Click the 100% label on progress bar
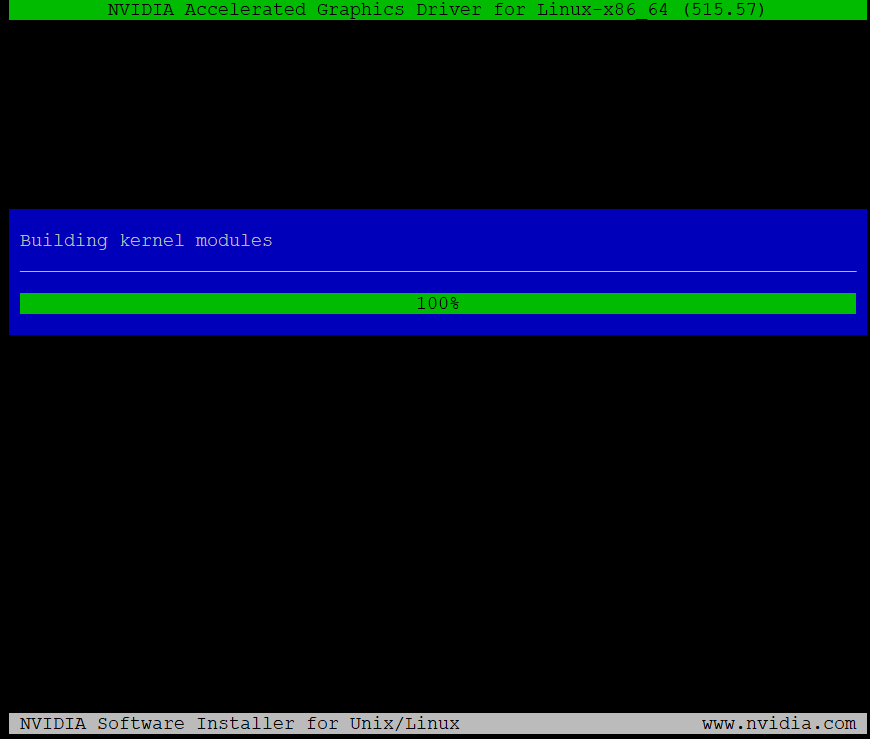870x739 pixels. (x=437, y=303)
